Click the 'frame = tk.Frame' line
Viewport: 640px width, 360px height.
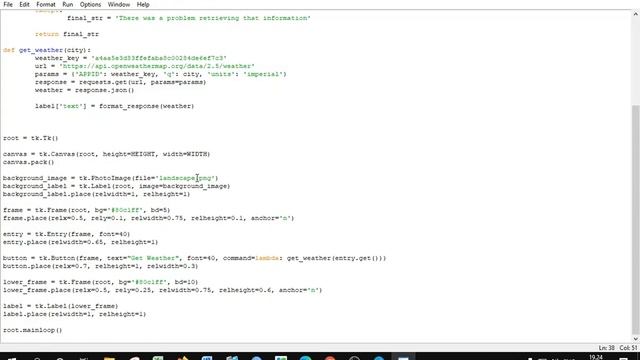87,210
